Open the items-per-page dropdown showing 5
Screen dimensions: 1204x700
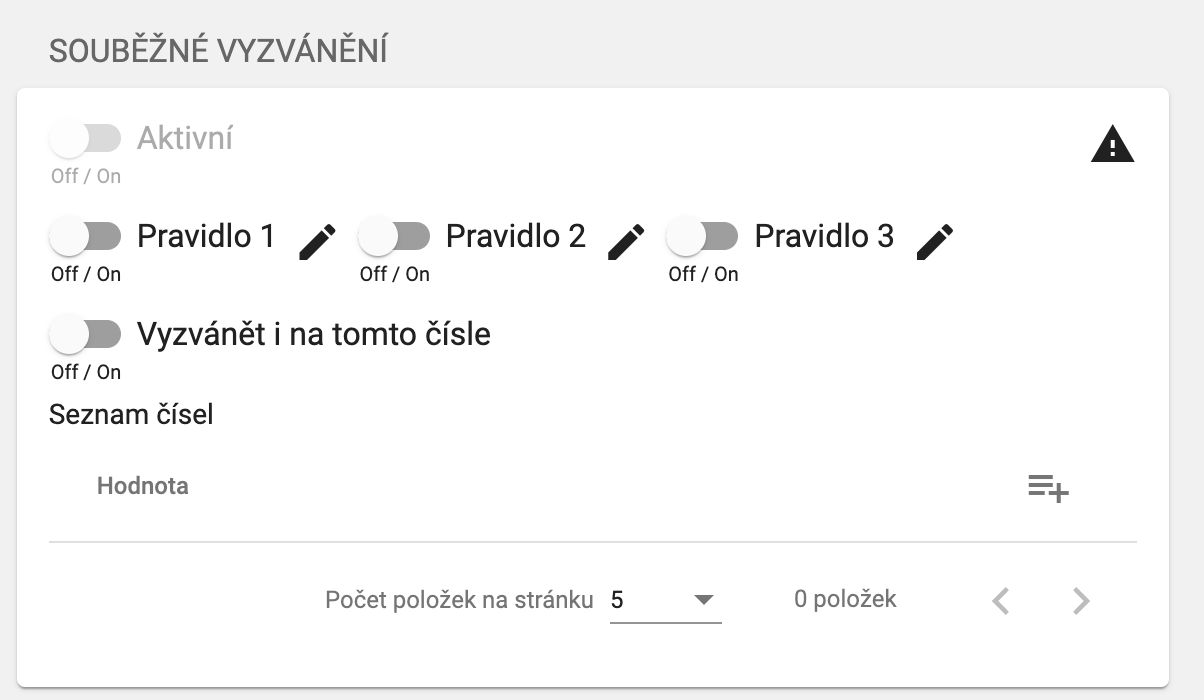(650, 600)
